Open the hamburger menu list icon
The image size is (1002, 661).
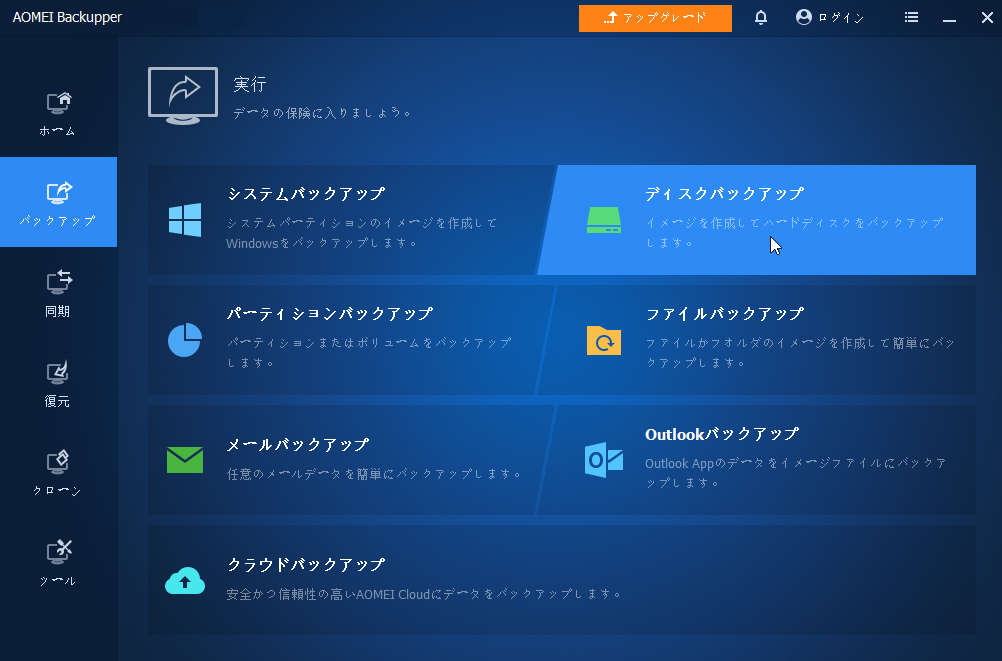point(912,17)
